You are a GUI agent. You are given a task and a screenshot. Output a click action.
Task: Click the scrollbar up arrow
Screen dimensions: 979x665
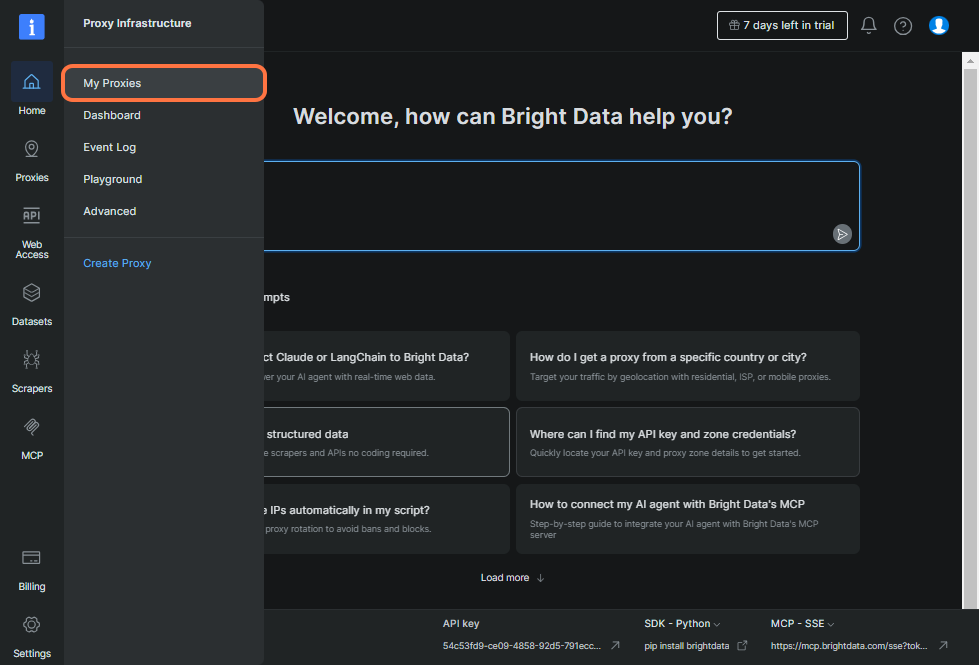point(970,61)
